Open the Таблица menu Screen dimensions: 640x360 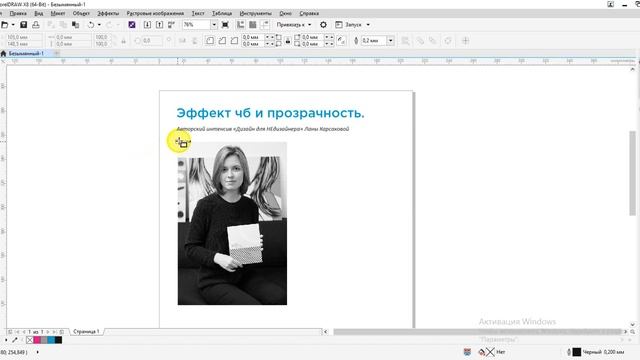coord(222,13)
